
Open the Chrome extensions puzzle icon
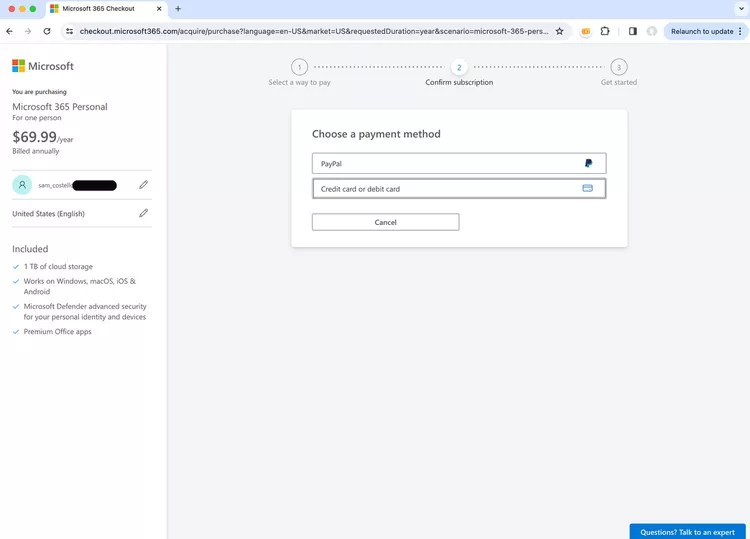tap(605, 31)
